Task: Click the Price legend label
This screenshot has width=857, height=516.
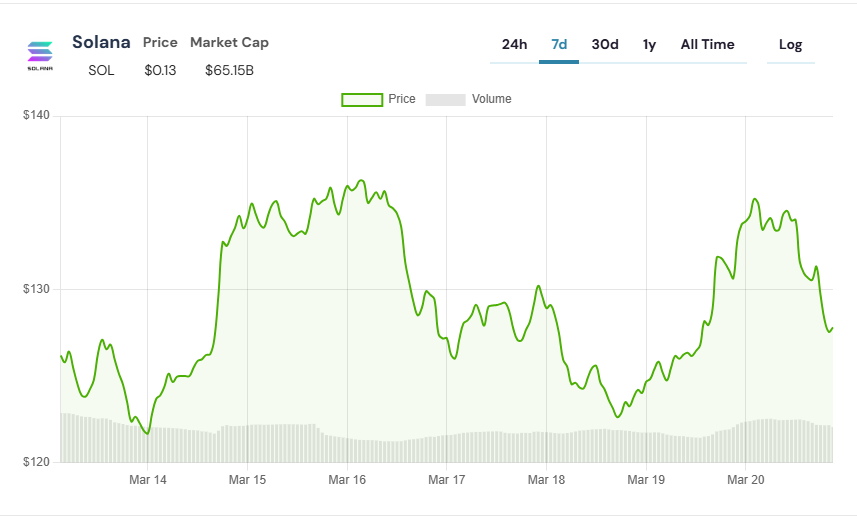Action: pyautogui.click(x=402, y=99)
